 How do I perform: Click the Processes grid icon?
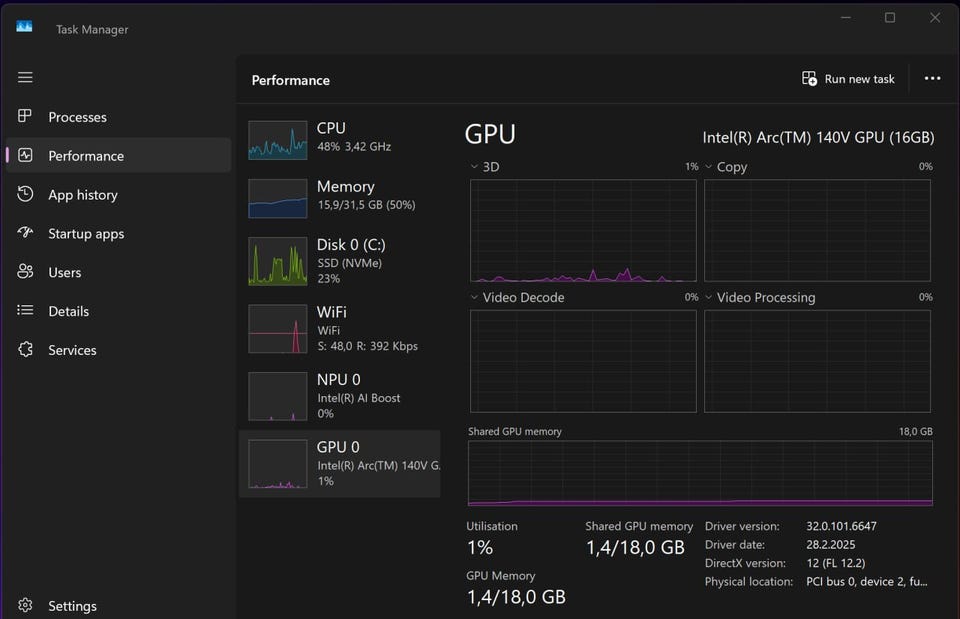[x=26, y=117]
